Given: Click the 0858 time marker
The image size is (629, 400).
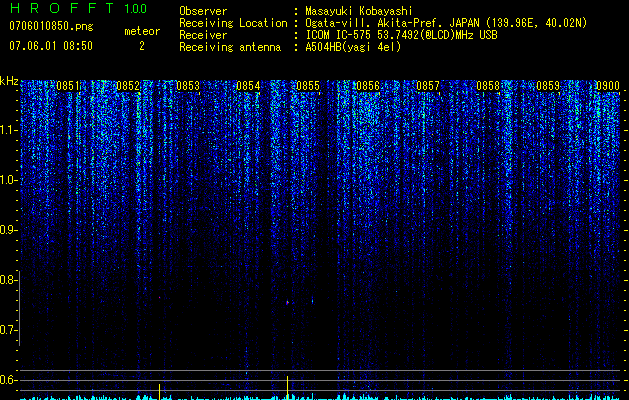Looking at the screenshot, I should (488, 86).
